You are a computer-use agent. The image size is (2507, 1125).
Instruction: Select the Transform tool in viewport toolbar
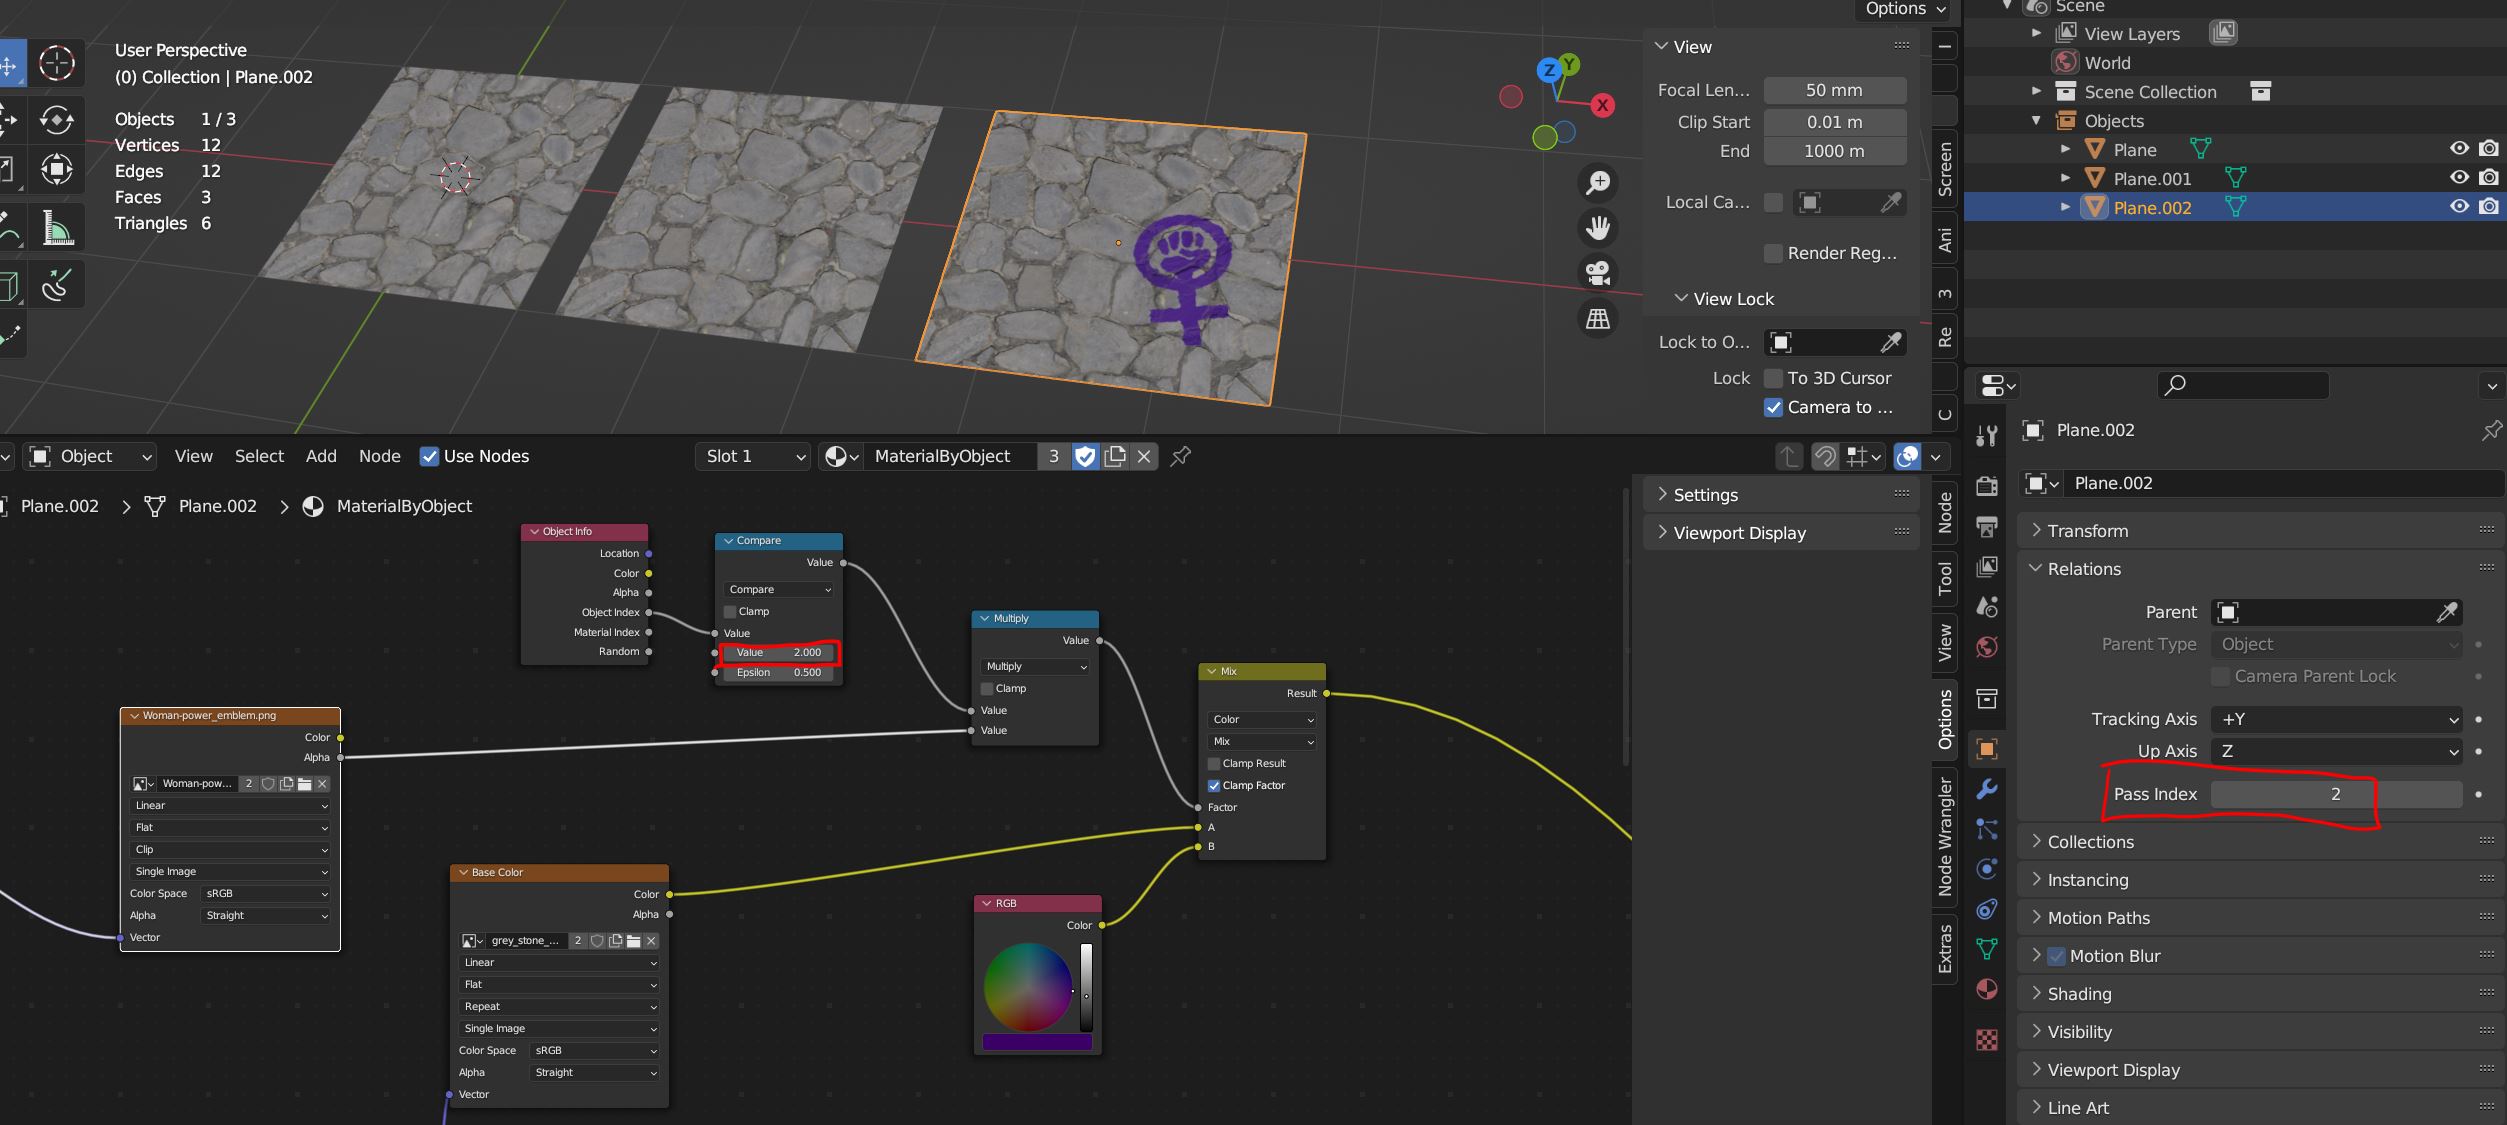point(56,169)
